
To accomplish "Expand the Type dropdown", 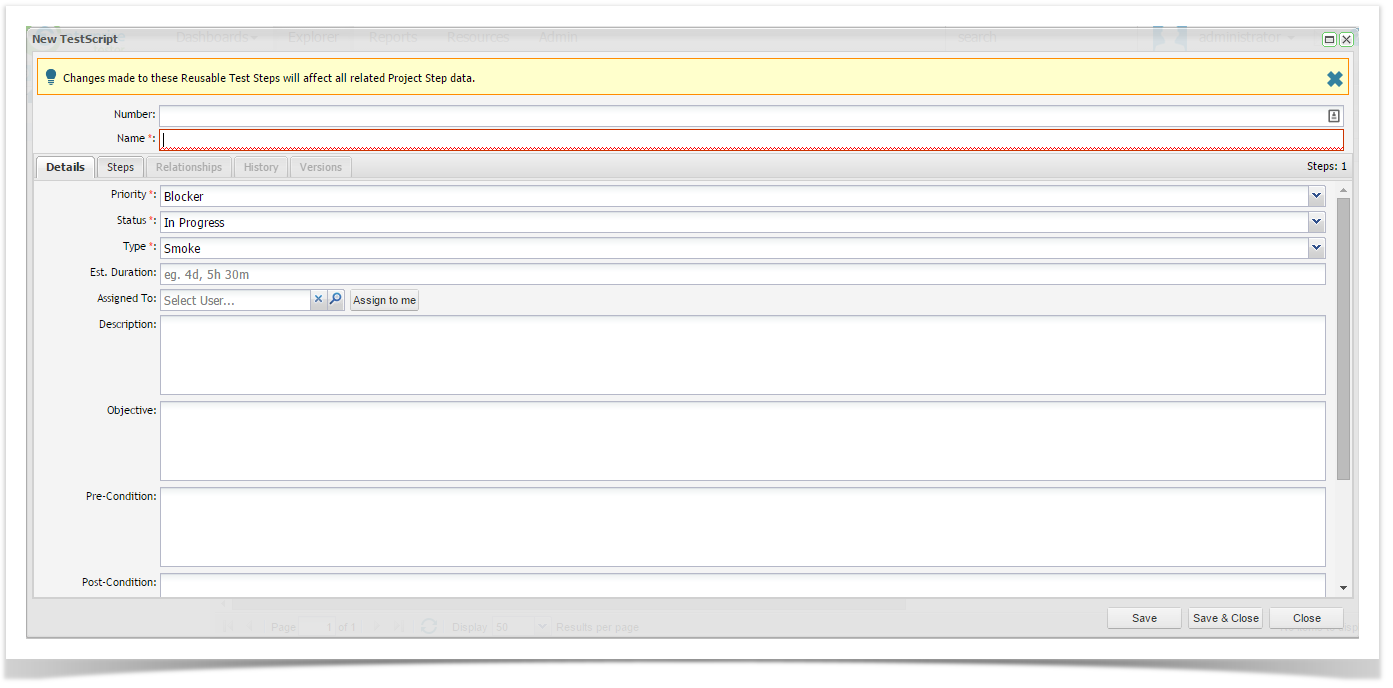I will pos(1316,248).
